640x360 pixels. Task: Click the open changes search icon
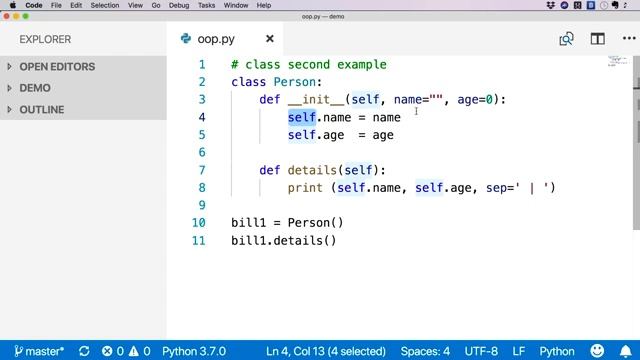tap(566, 39)
